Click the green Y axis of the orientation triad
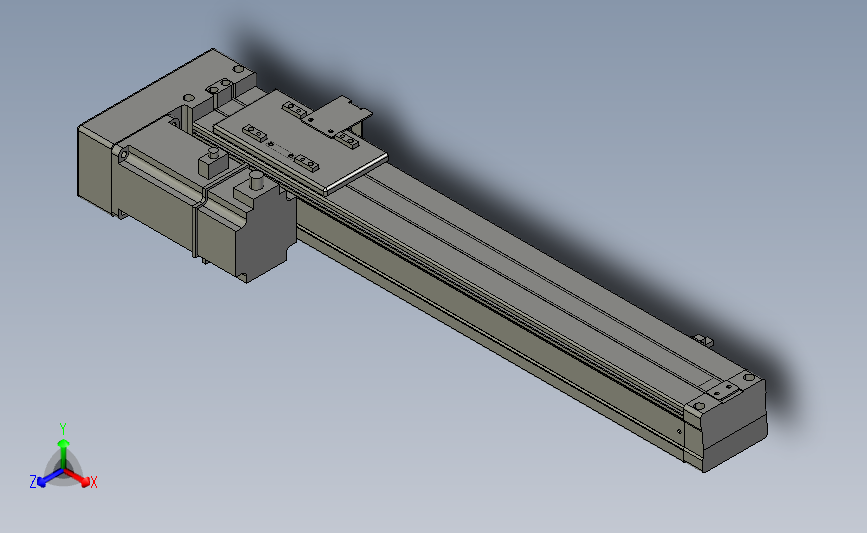This screenshot has height=533, width=867. tap(63, 446)
